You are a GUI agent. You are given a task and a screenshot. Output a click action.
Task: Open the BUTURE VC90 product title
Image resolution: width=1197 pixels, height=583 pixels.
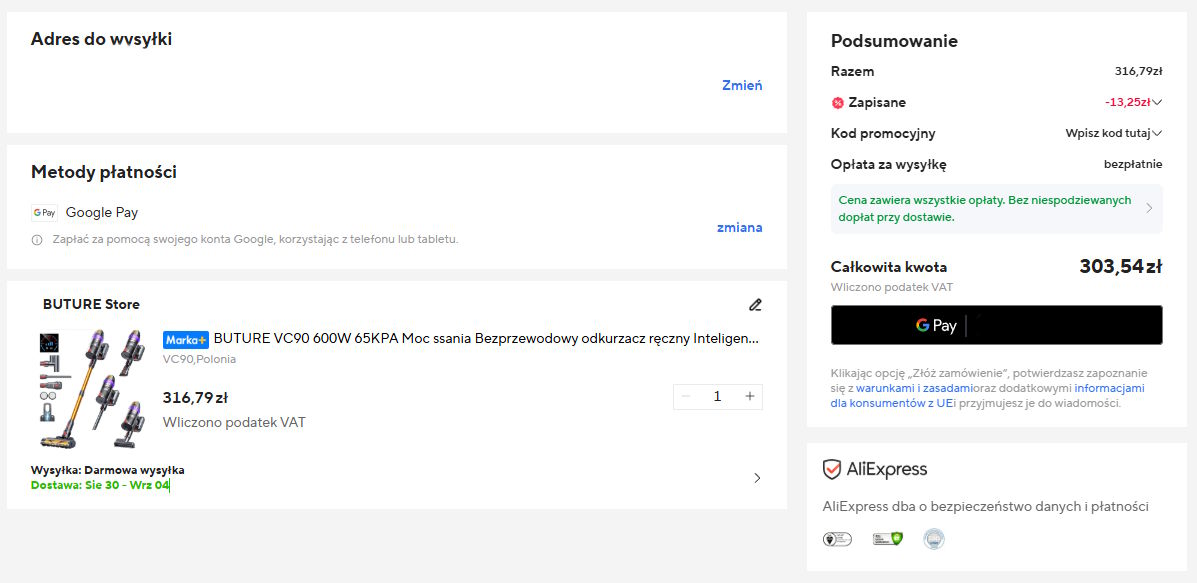(486, 339)
